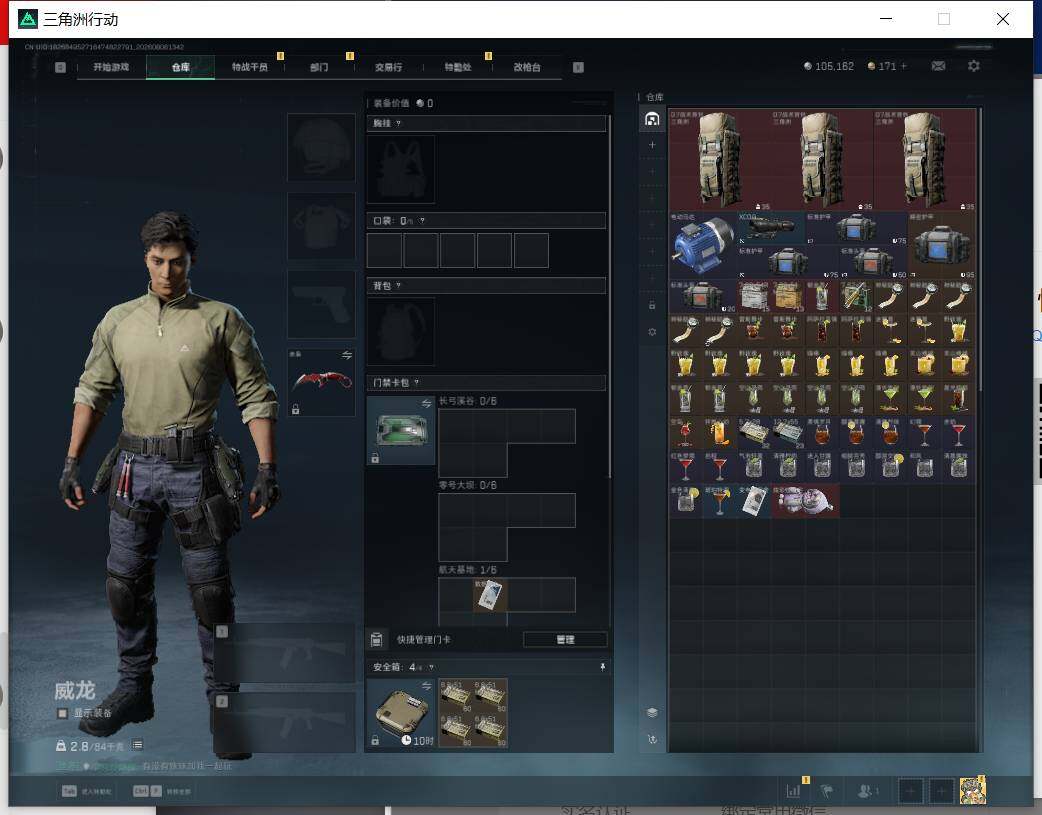Go to the 交易行 tab

[x=388, y=67]
